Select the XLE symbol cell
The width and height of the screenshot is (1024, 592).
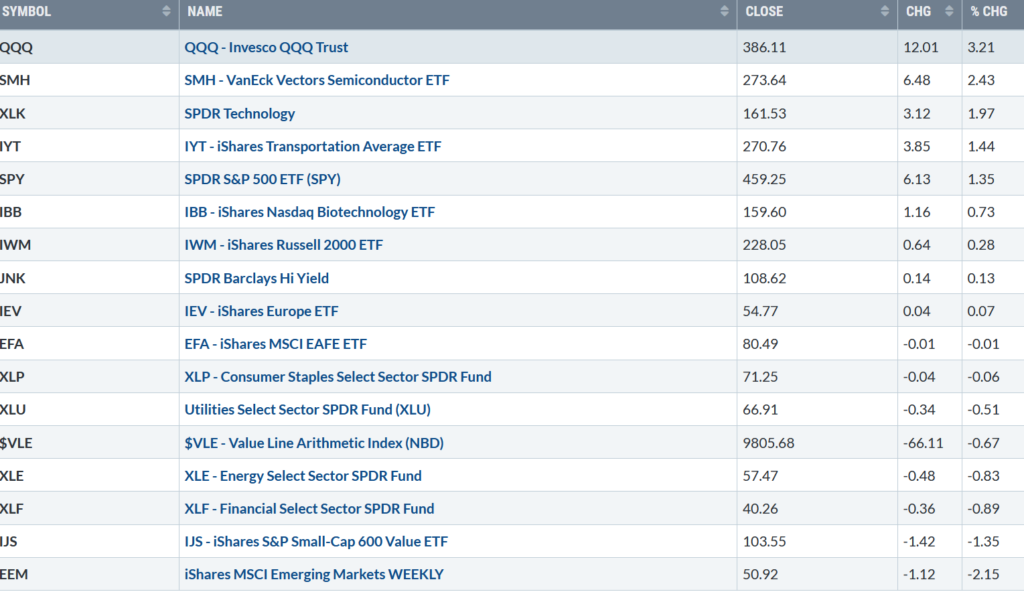tap(89, 475)
